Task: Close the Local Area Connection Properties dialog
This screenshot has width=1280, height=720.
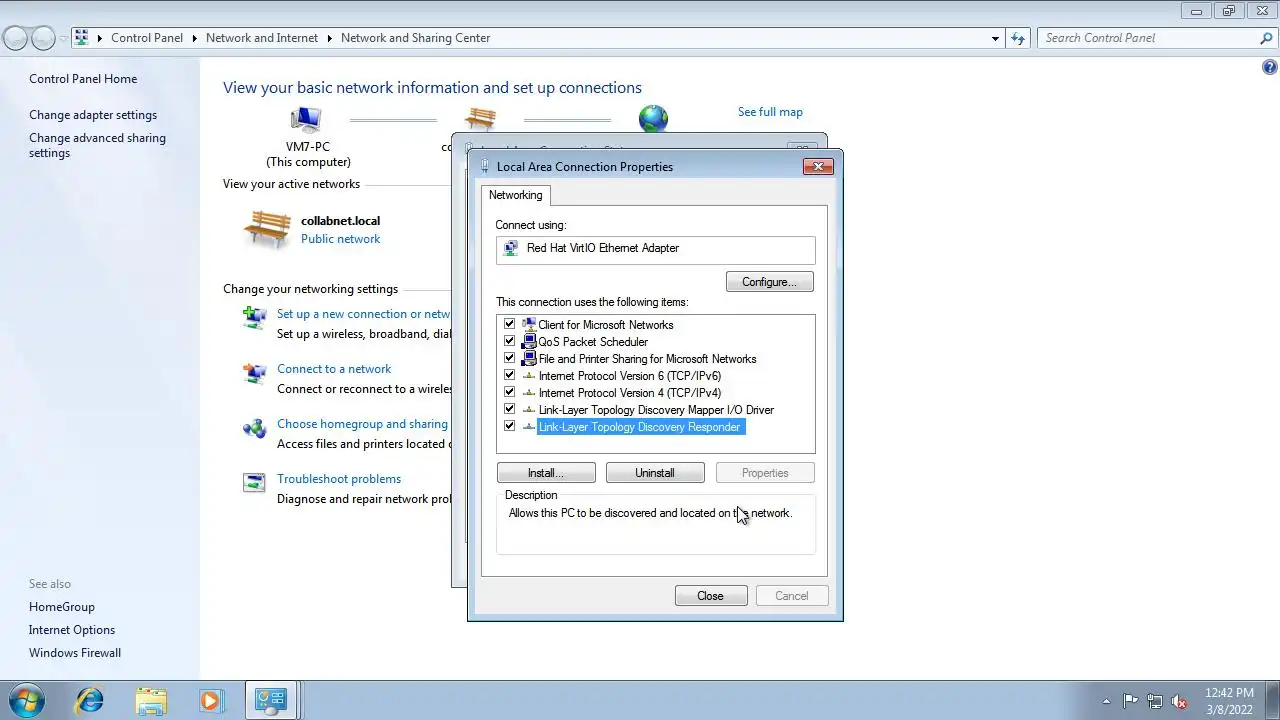Action: [x=818, y=167]
